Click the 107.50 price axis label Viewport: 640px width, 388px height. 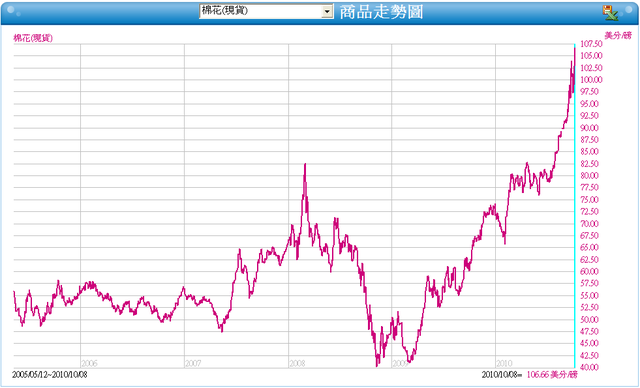click(x=591, y=44)
